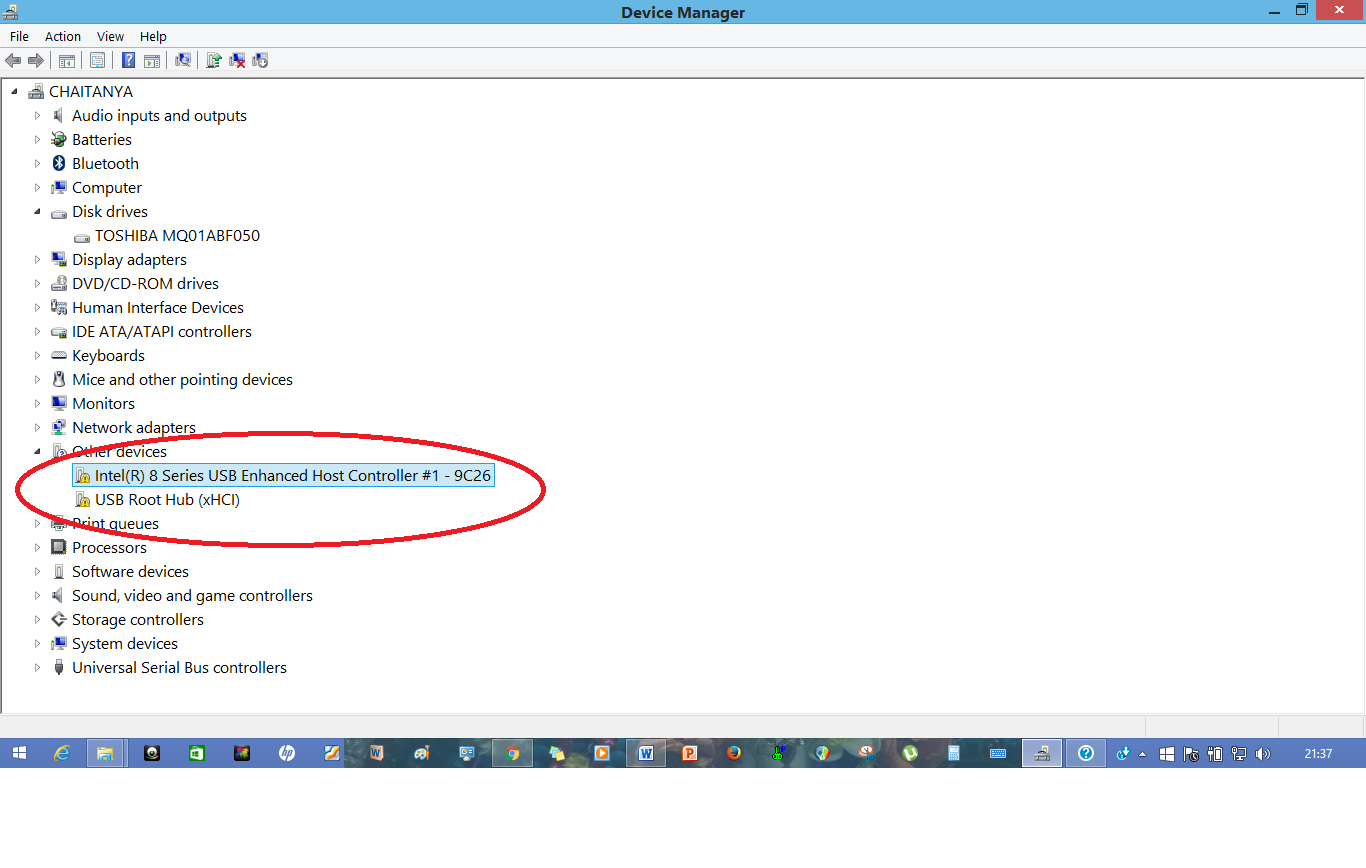Select Intel(R) 8 Series USB Enhanced Host Controller
1366x868 pixels.
coord(293,476)
